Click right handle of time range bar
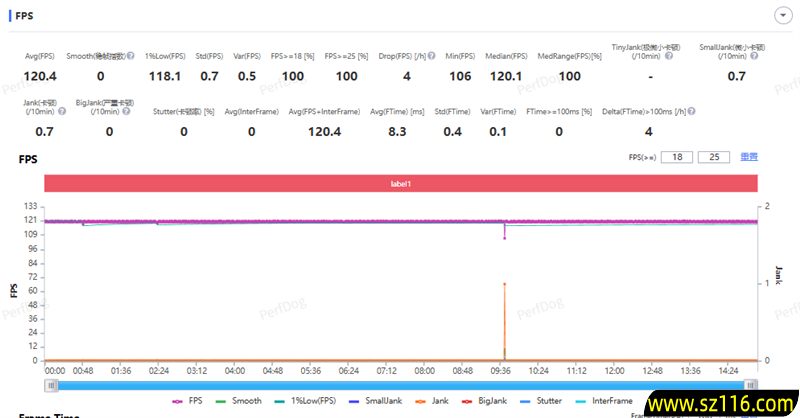This screenshot has width=800, height=418. click(x=751, y=384)
